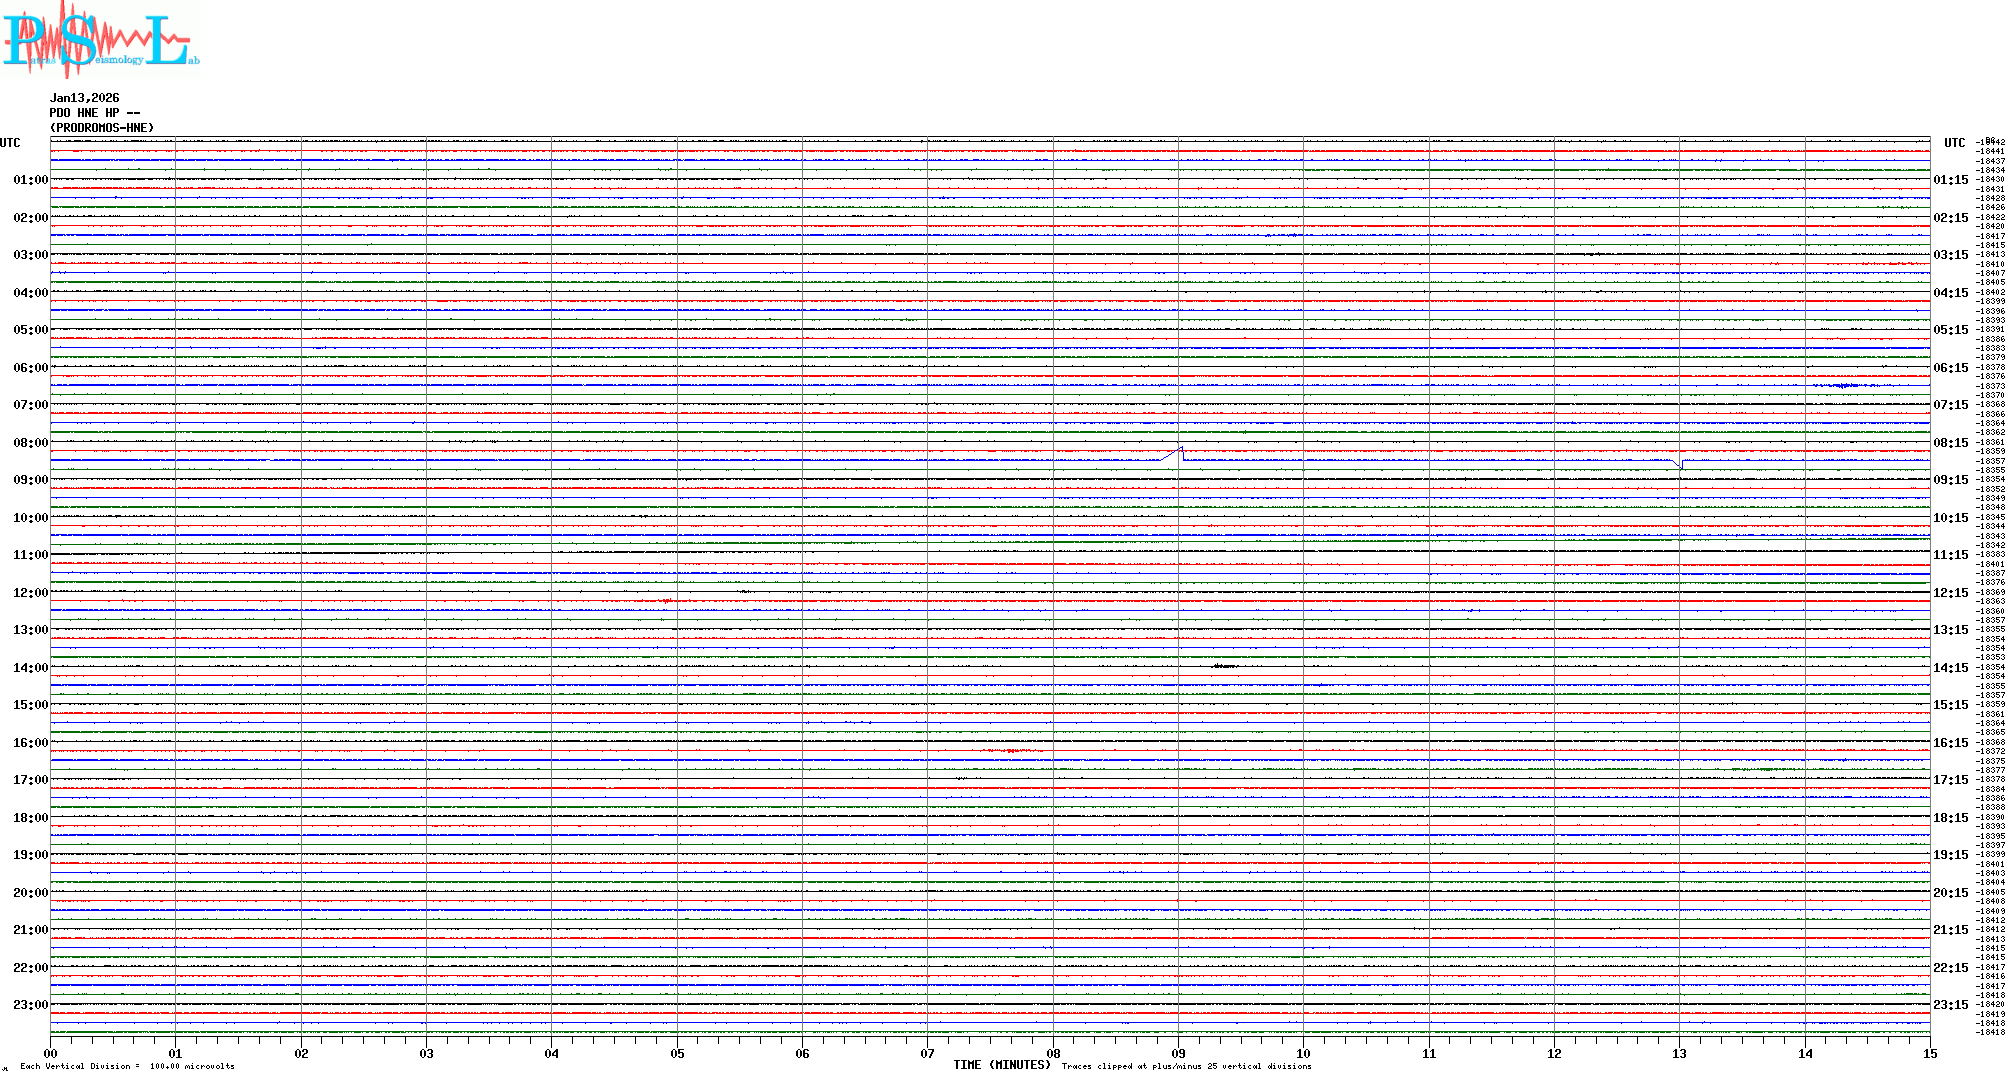This screenshot has width=2010, height=1080.
Task: Click minute marker 05 on bottom axis
Action: [677, 1053]
